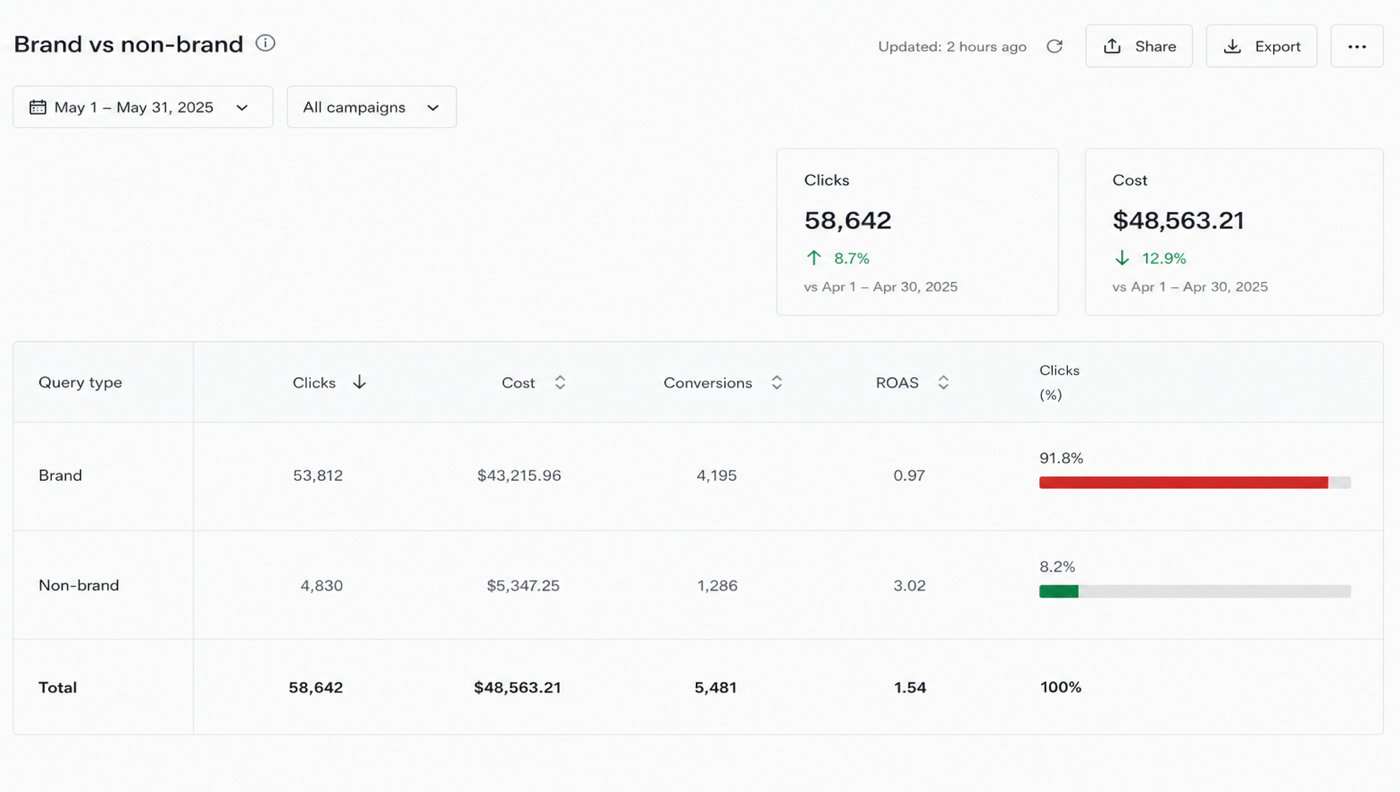Sort by Conversions using its sort icon

pyautogui.click(x=776, y=382)
